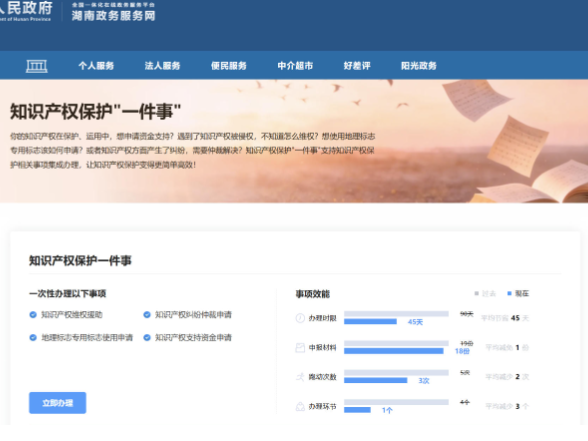Click the 申报材料 row label
This screenshot has height=441, width=588.
[322, 348]
